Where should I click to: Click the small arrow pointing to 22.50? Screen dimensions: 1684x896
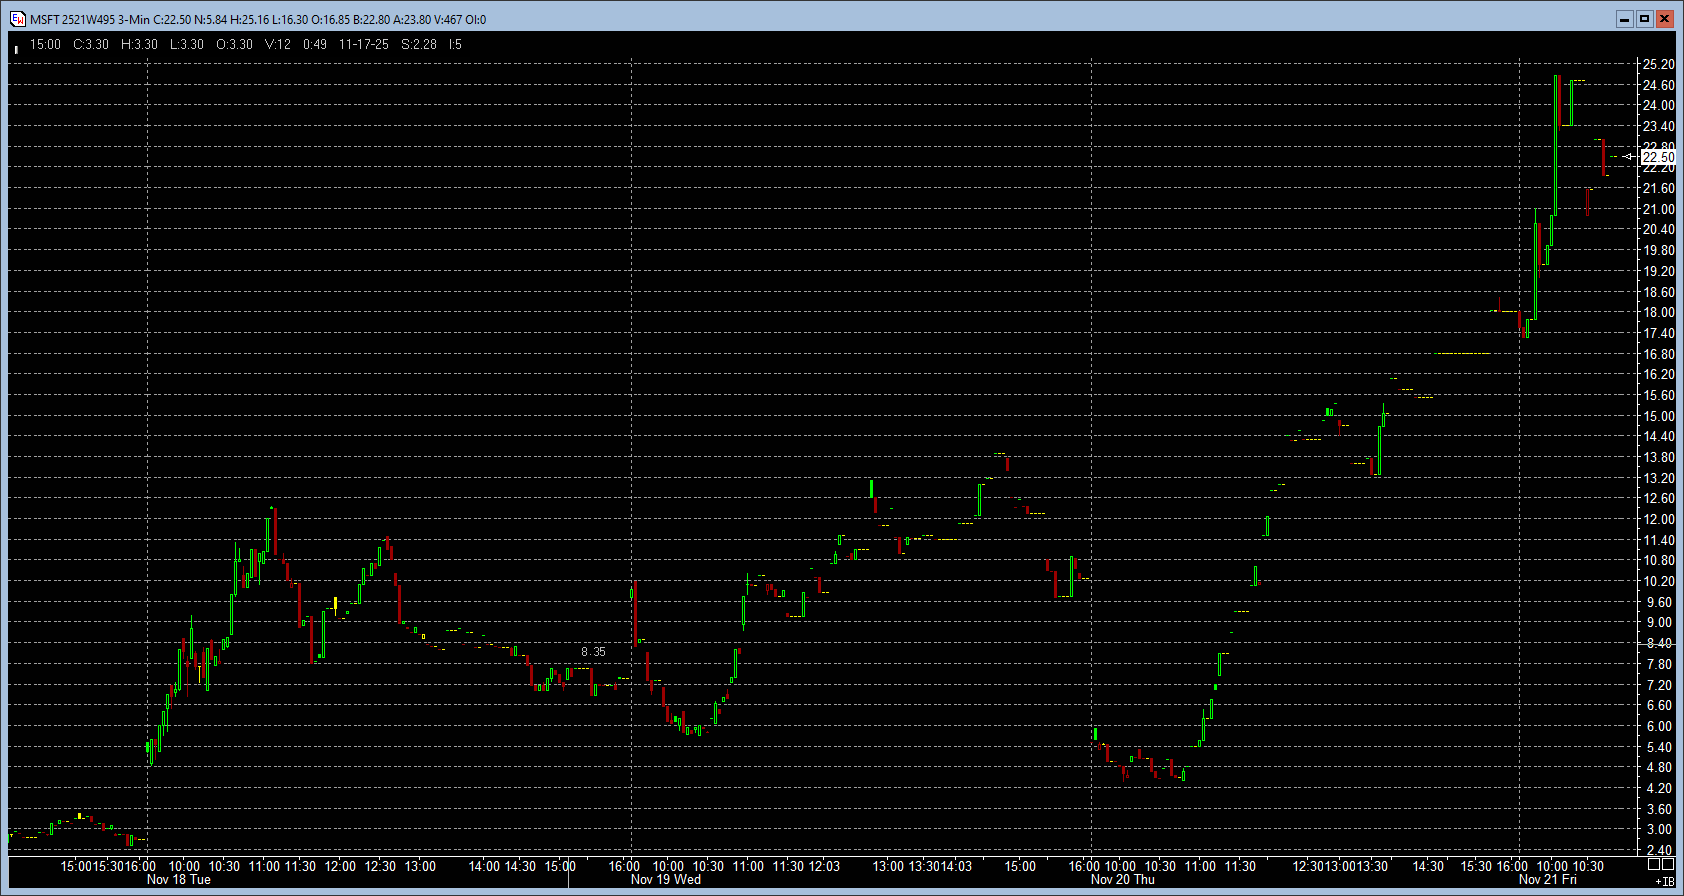[x=1629, y=157]
